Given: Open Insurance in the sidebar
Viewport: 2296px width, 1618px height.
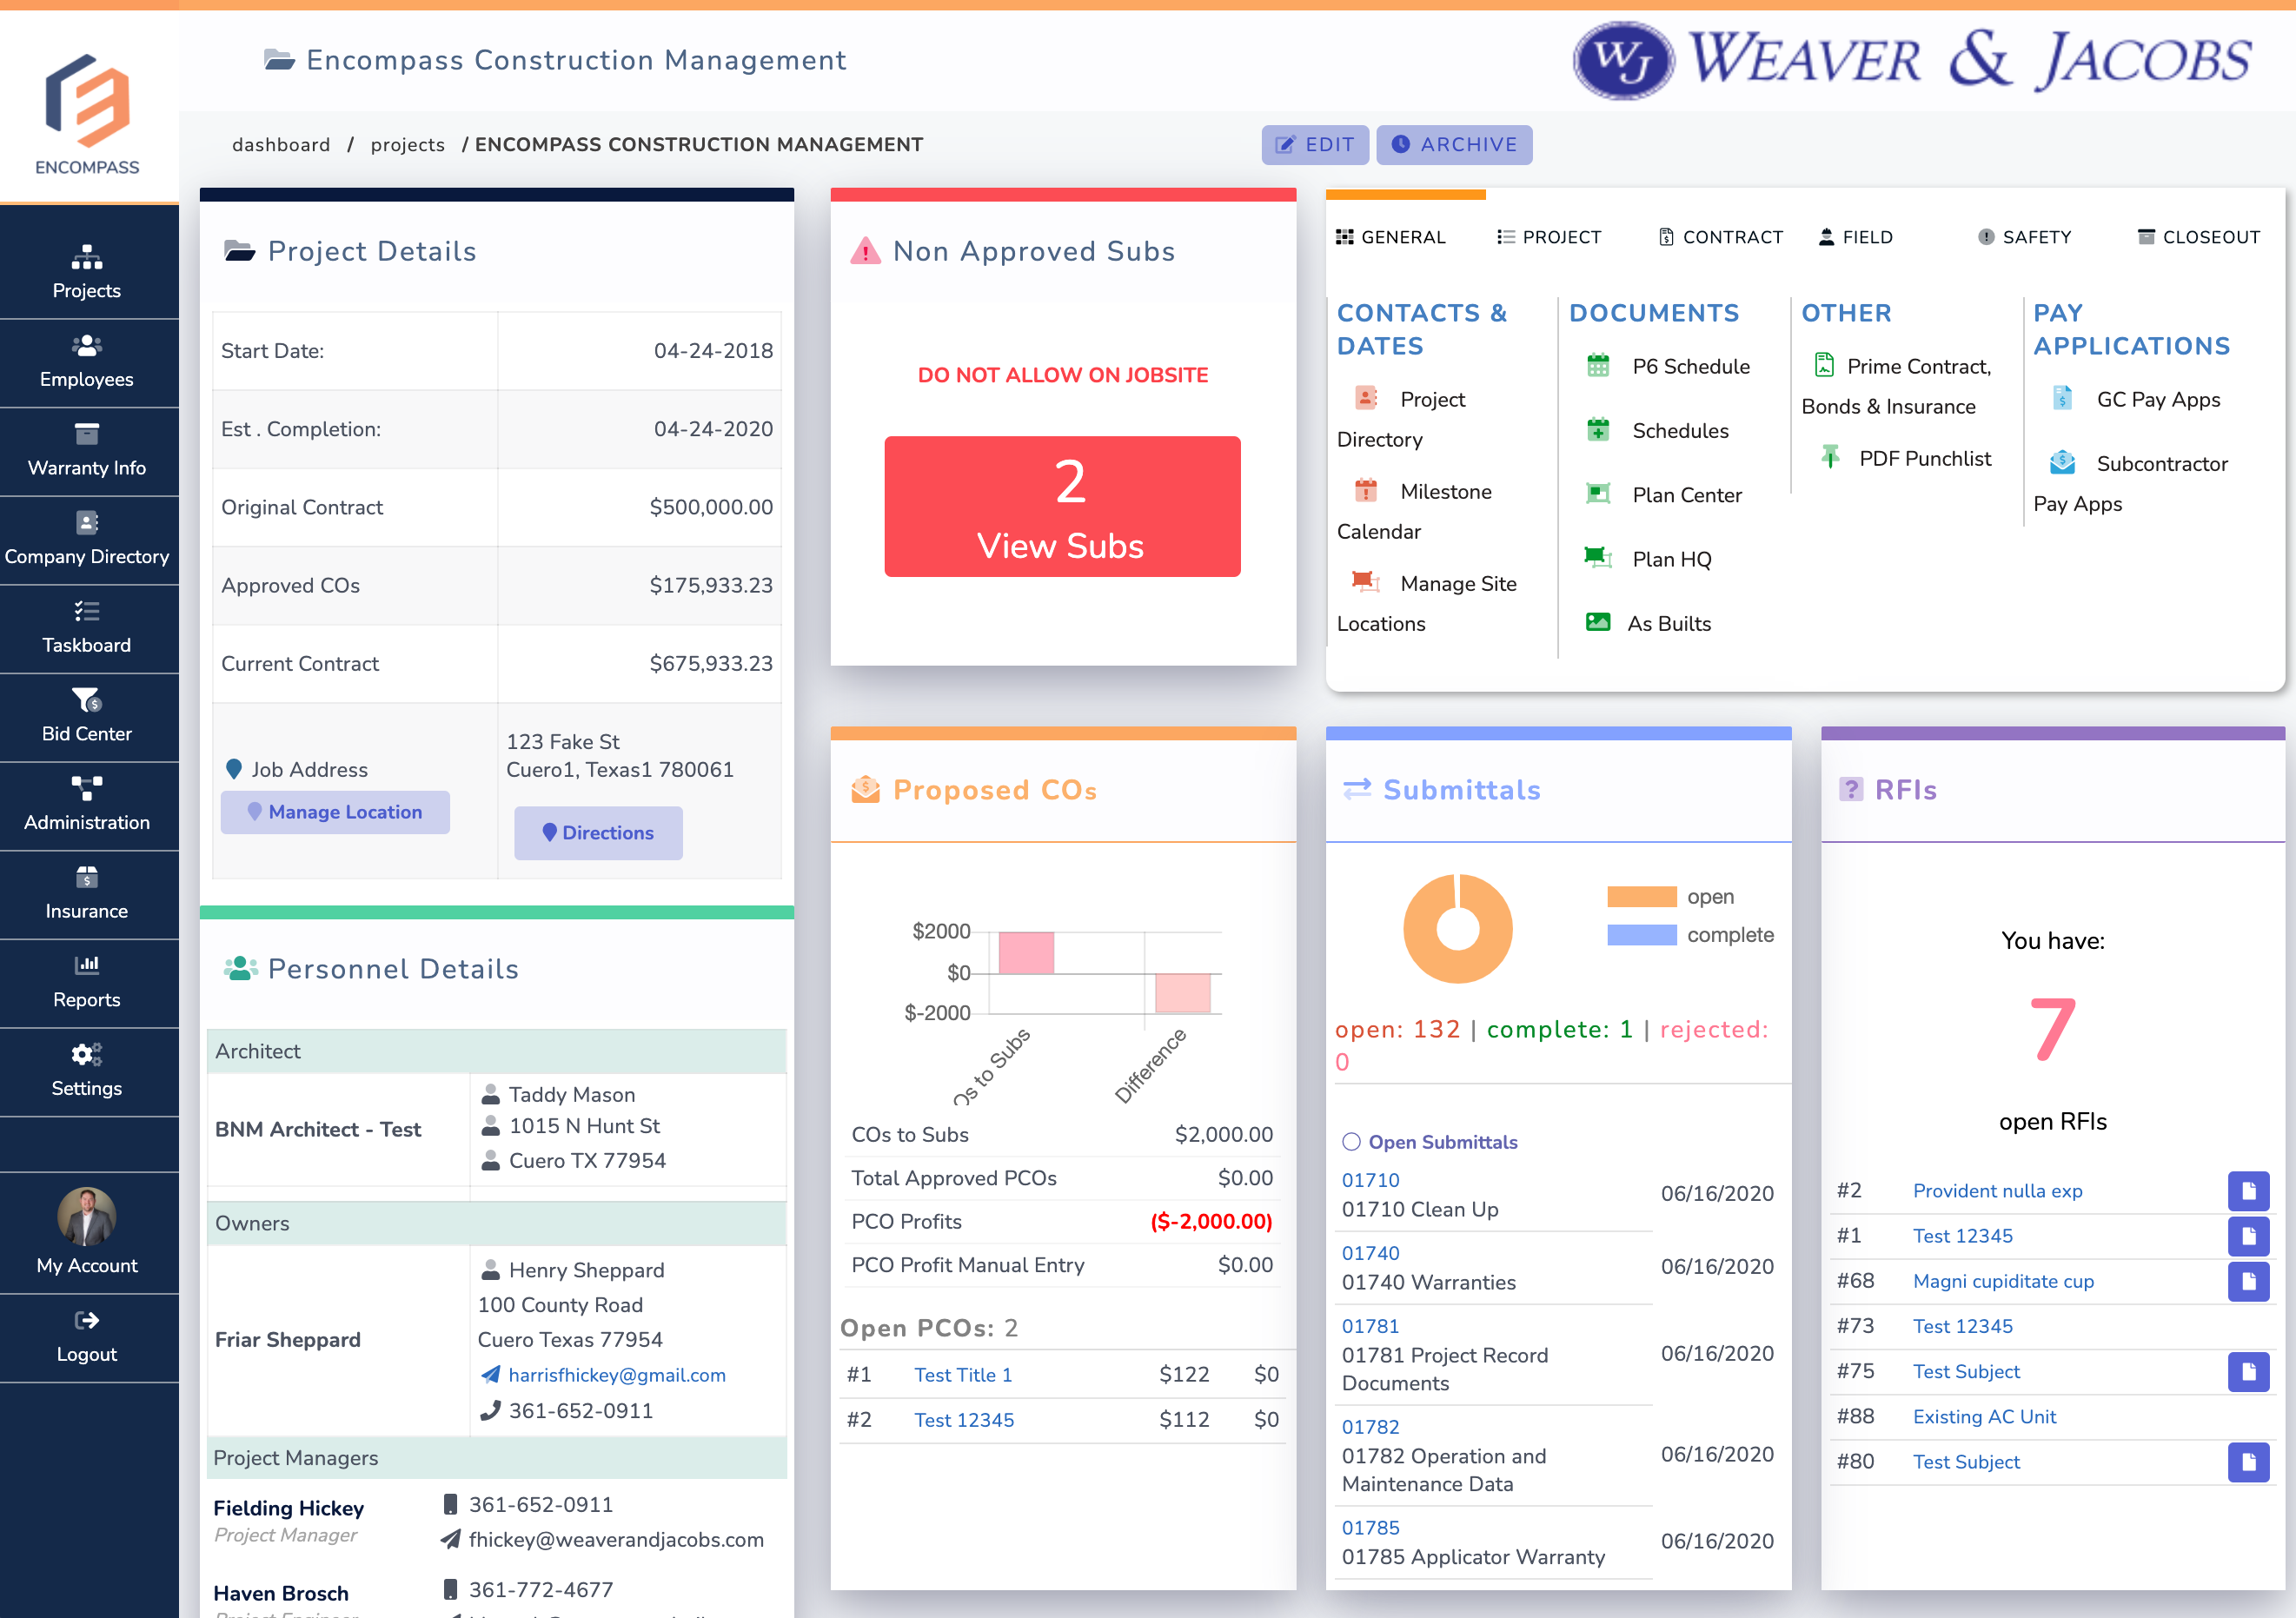Looking at the screenshot, I should (x=87, y=893).
